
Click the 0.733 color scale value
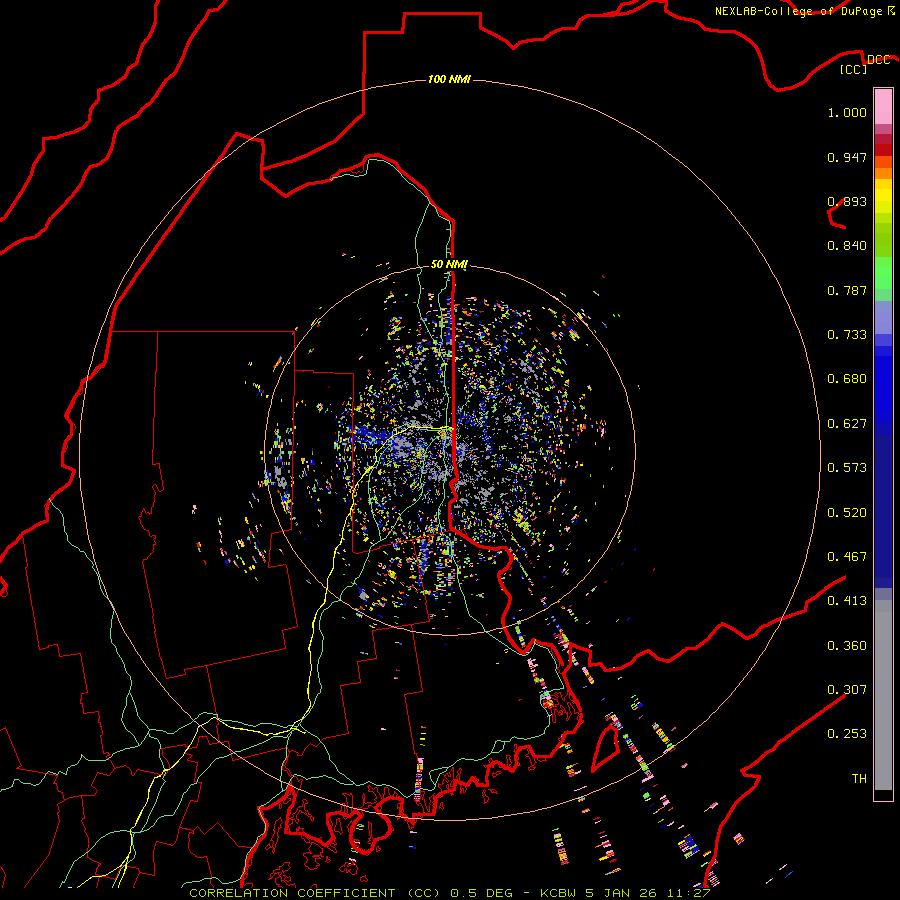point(847,335)
